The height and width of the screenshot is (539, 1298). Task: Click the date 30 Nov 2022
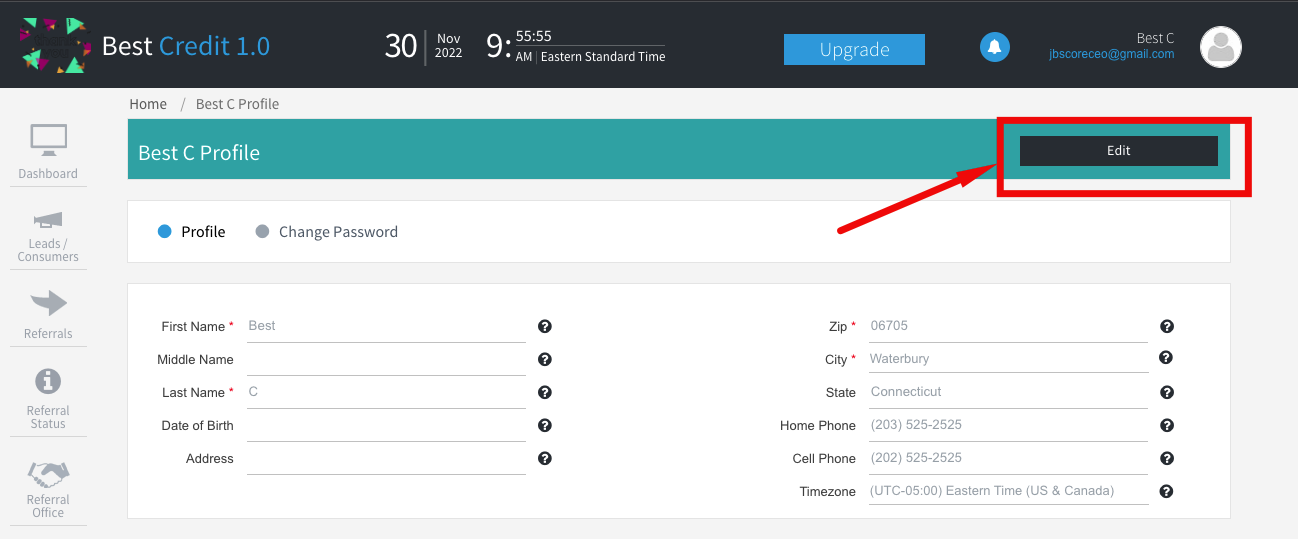[x=424, y=46]
